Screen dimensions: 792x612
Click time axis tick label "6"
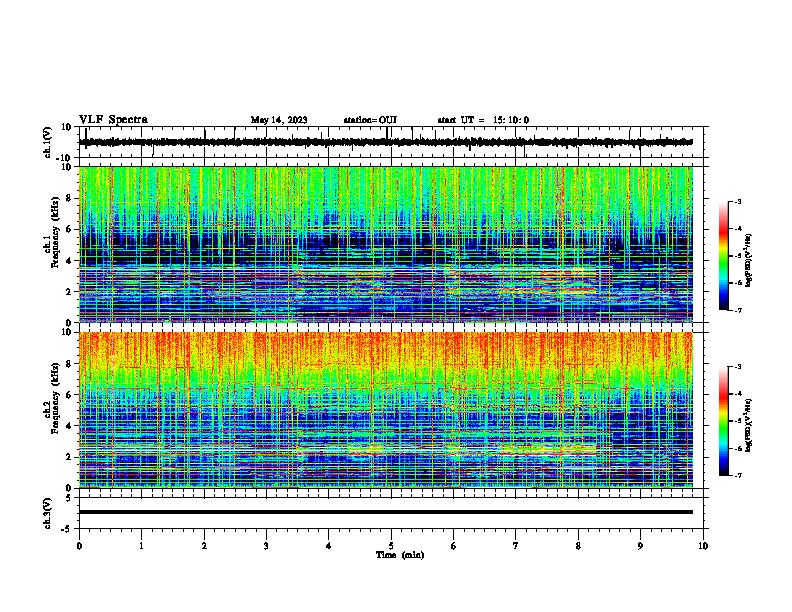pos(454,546)
